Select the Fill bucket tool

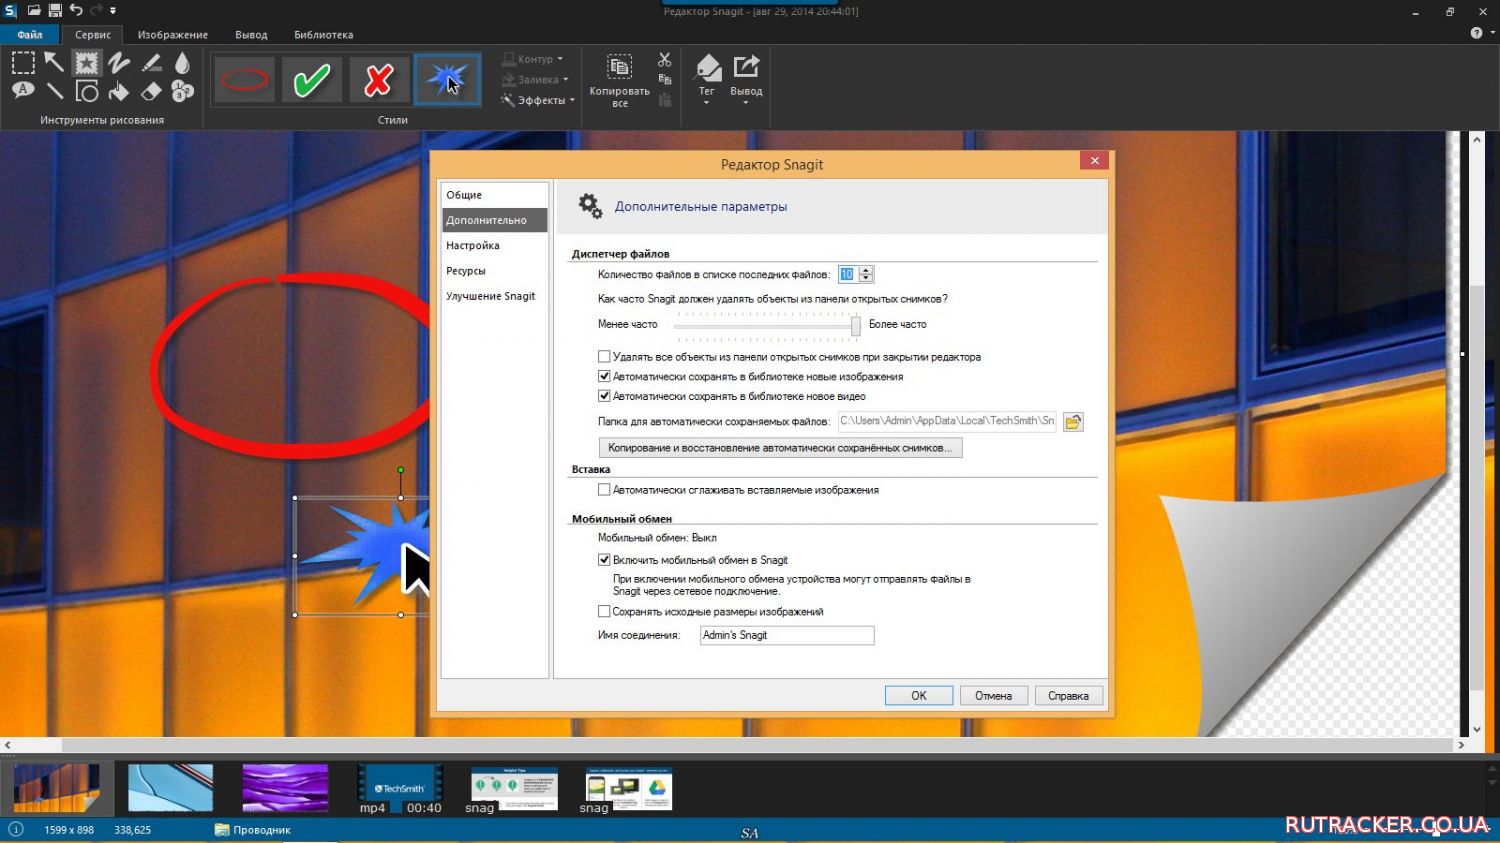coord(119,91)
